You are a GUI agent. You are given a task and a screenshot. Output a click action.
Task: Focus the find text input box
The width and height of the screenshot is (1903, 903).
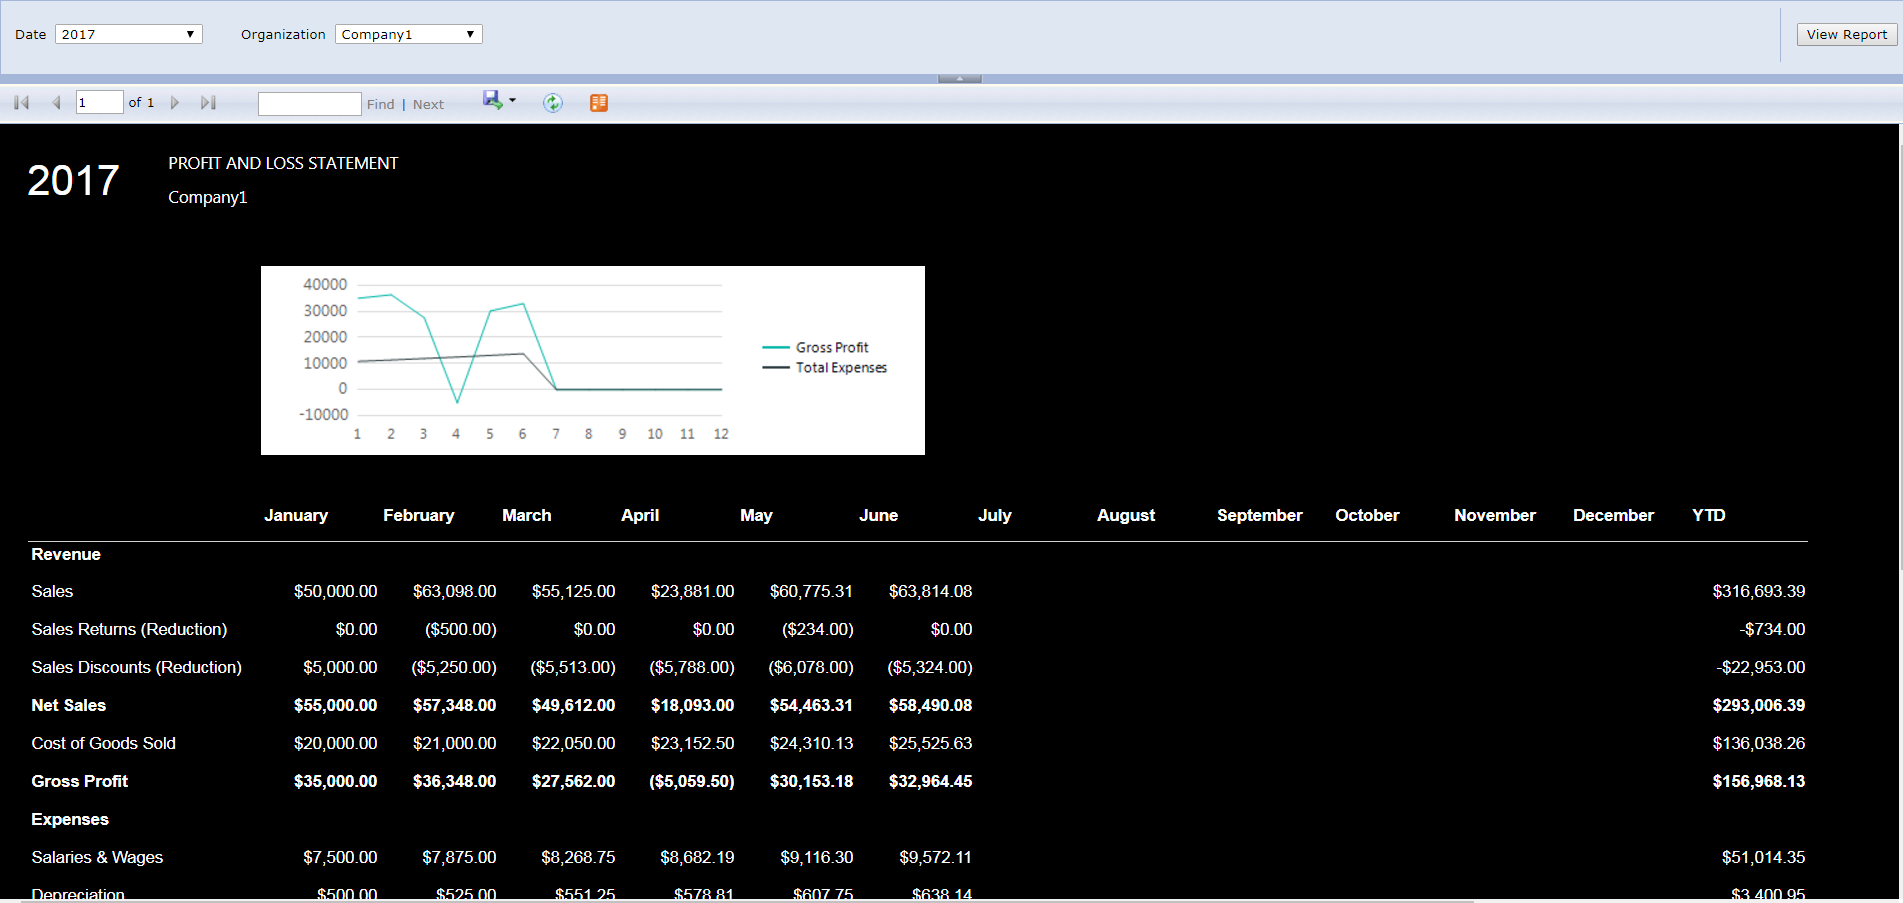[310, 104]
